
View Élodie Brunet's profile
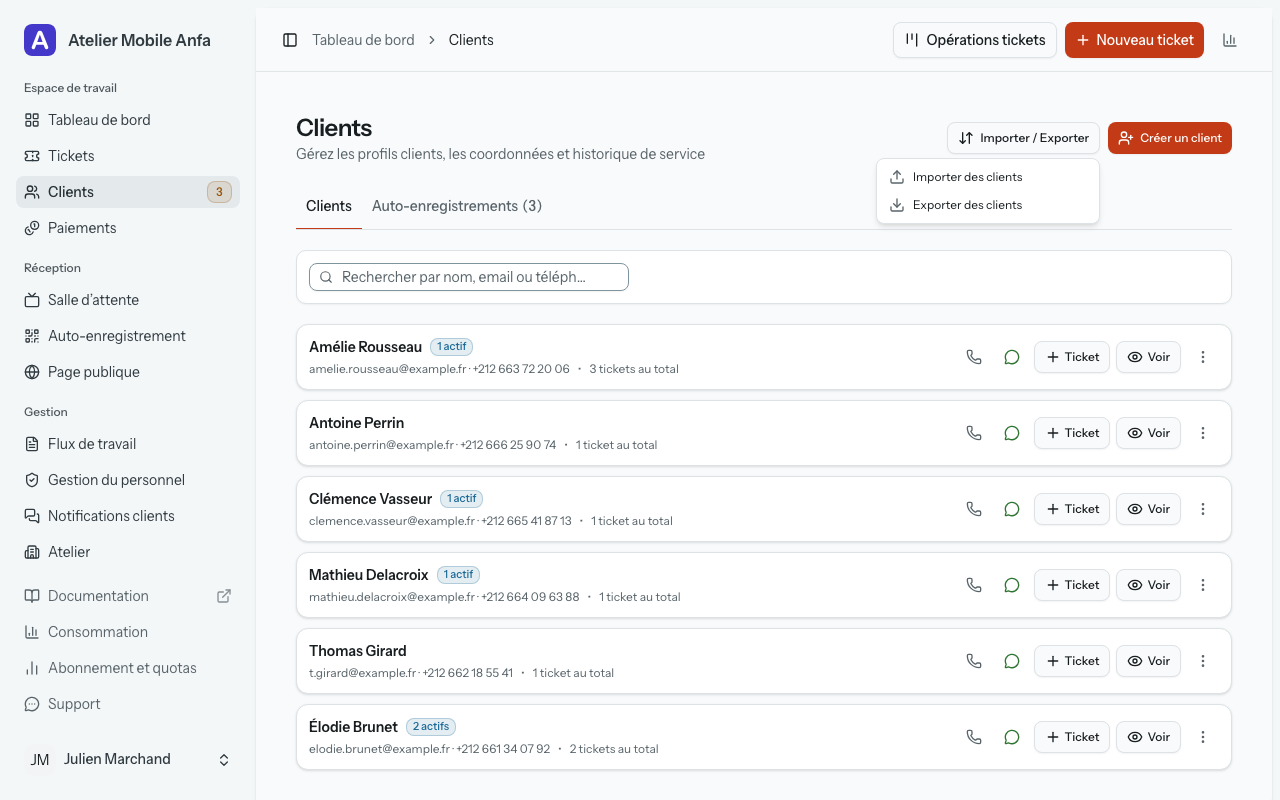click(1148, 737)
